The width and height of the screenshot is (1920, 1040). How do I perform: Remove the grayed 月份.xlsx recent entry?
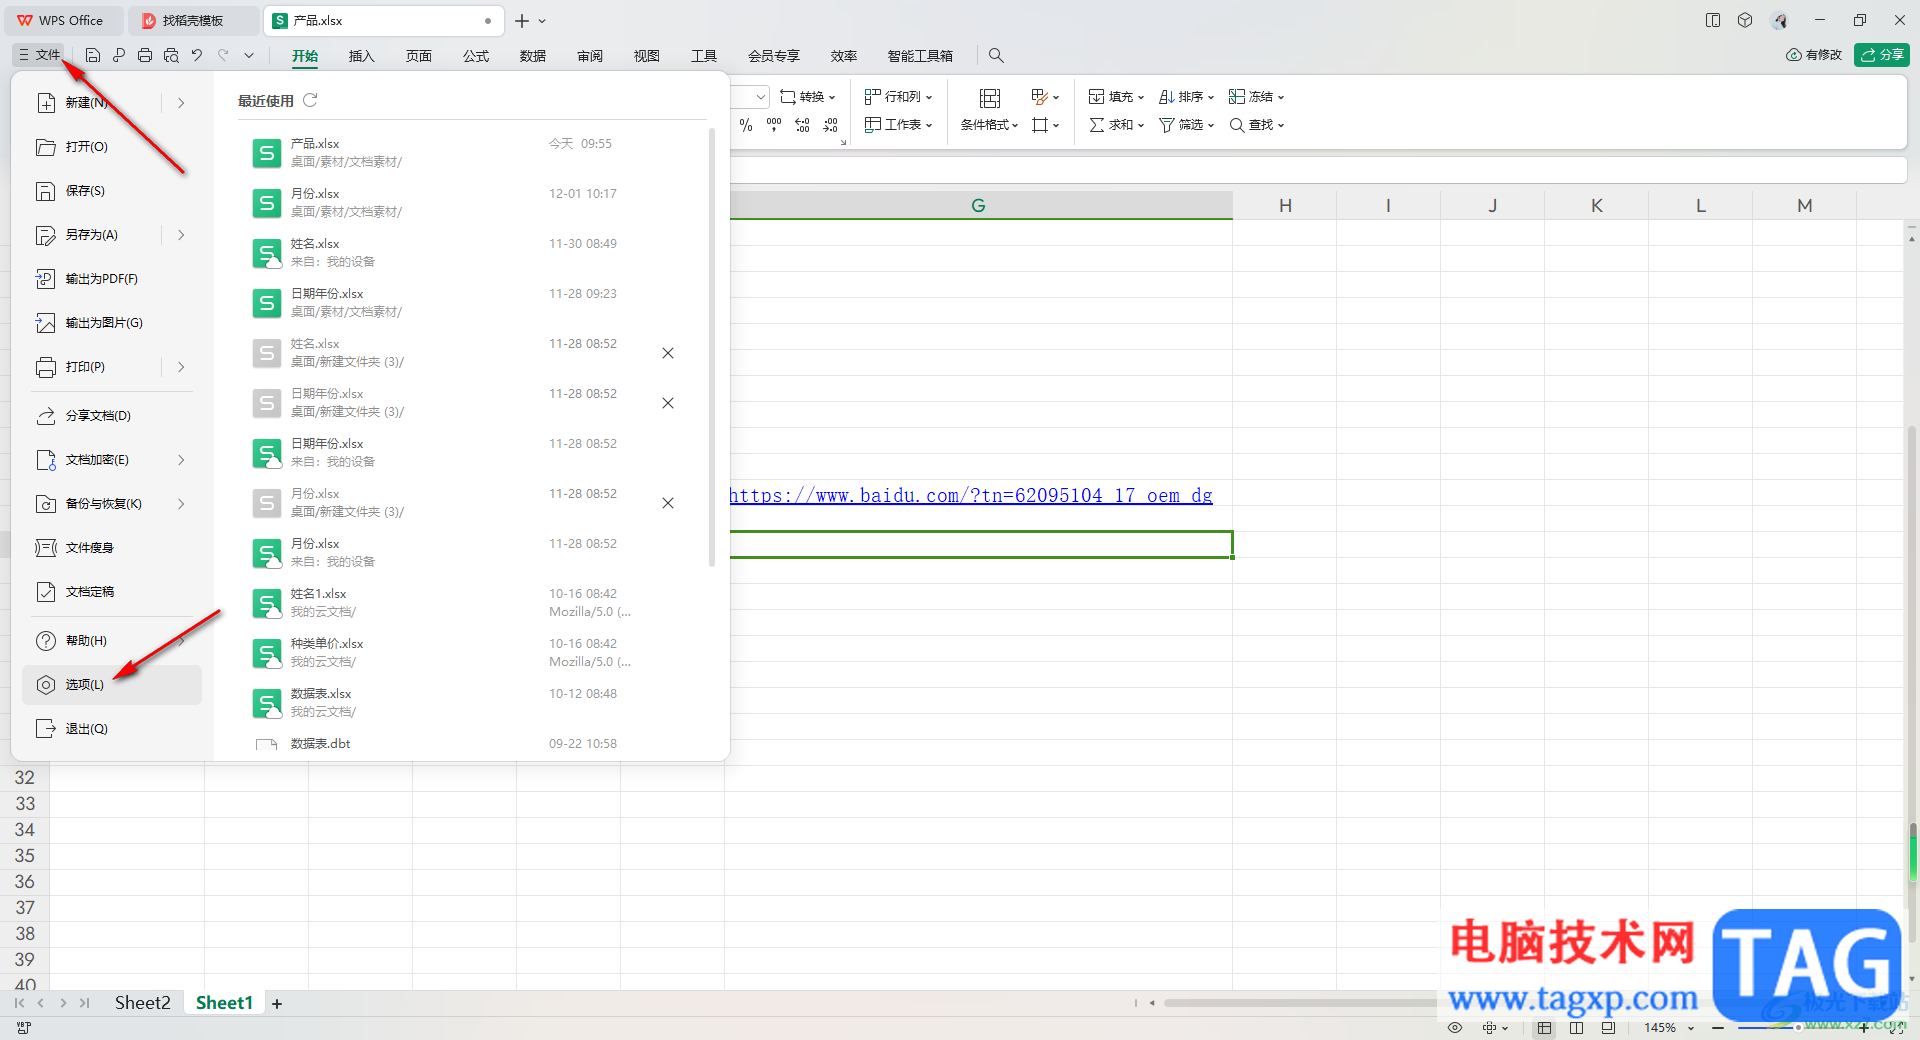tap(668, 503)
